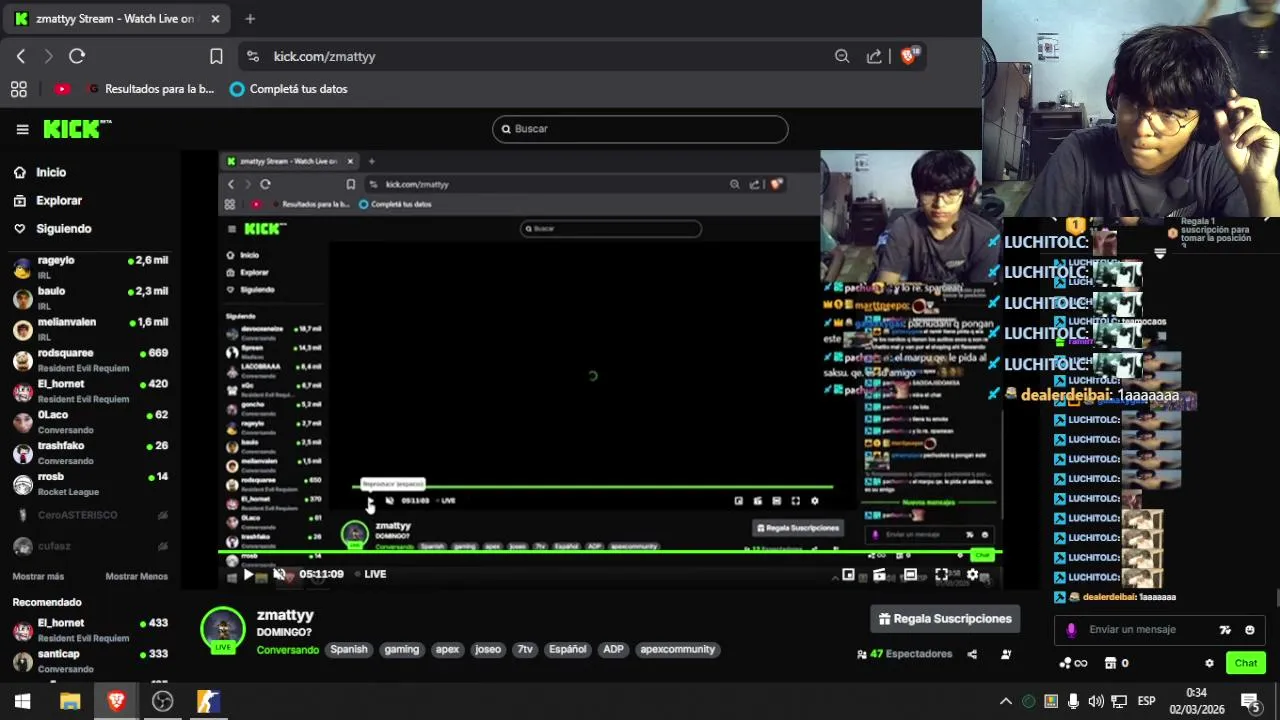Select the Español tag
This screenshot has height=720, width=1280.
(x=567, y=650)
